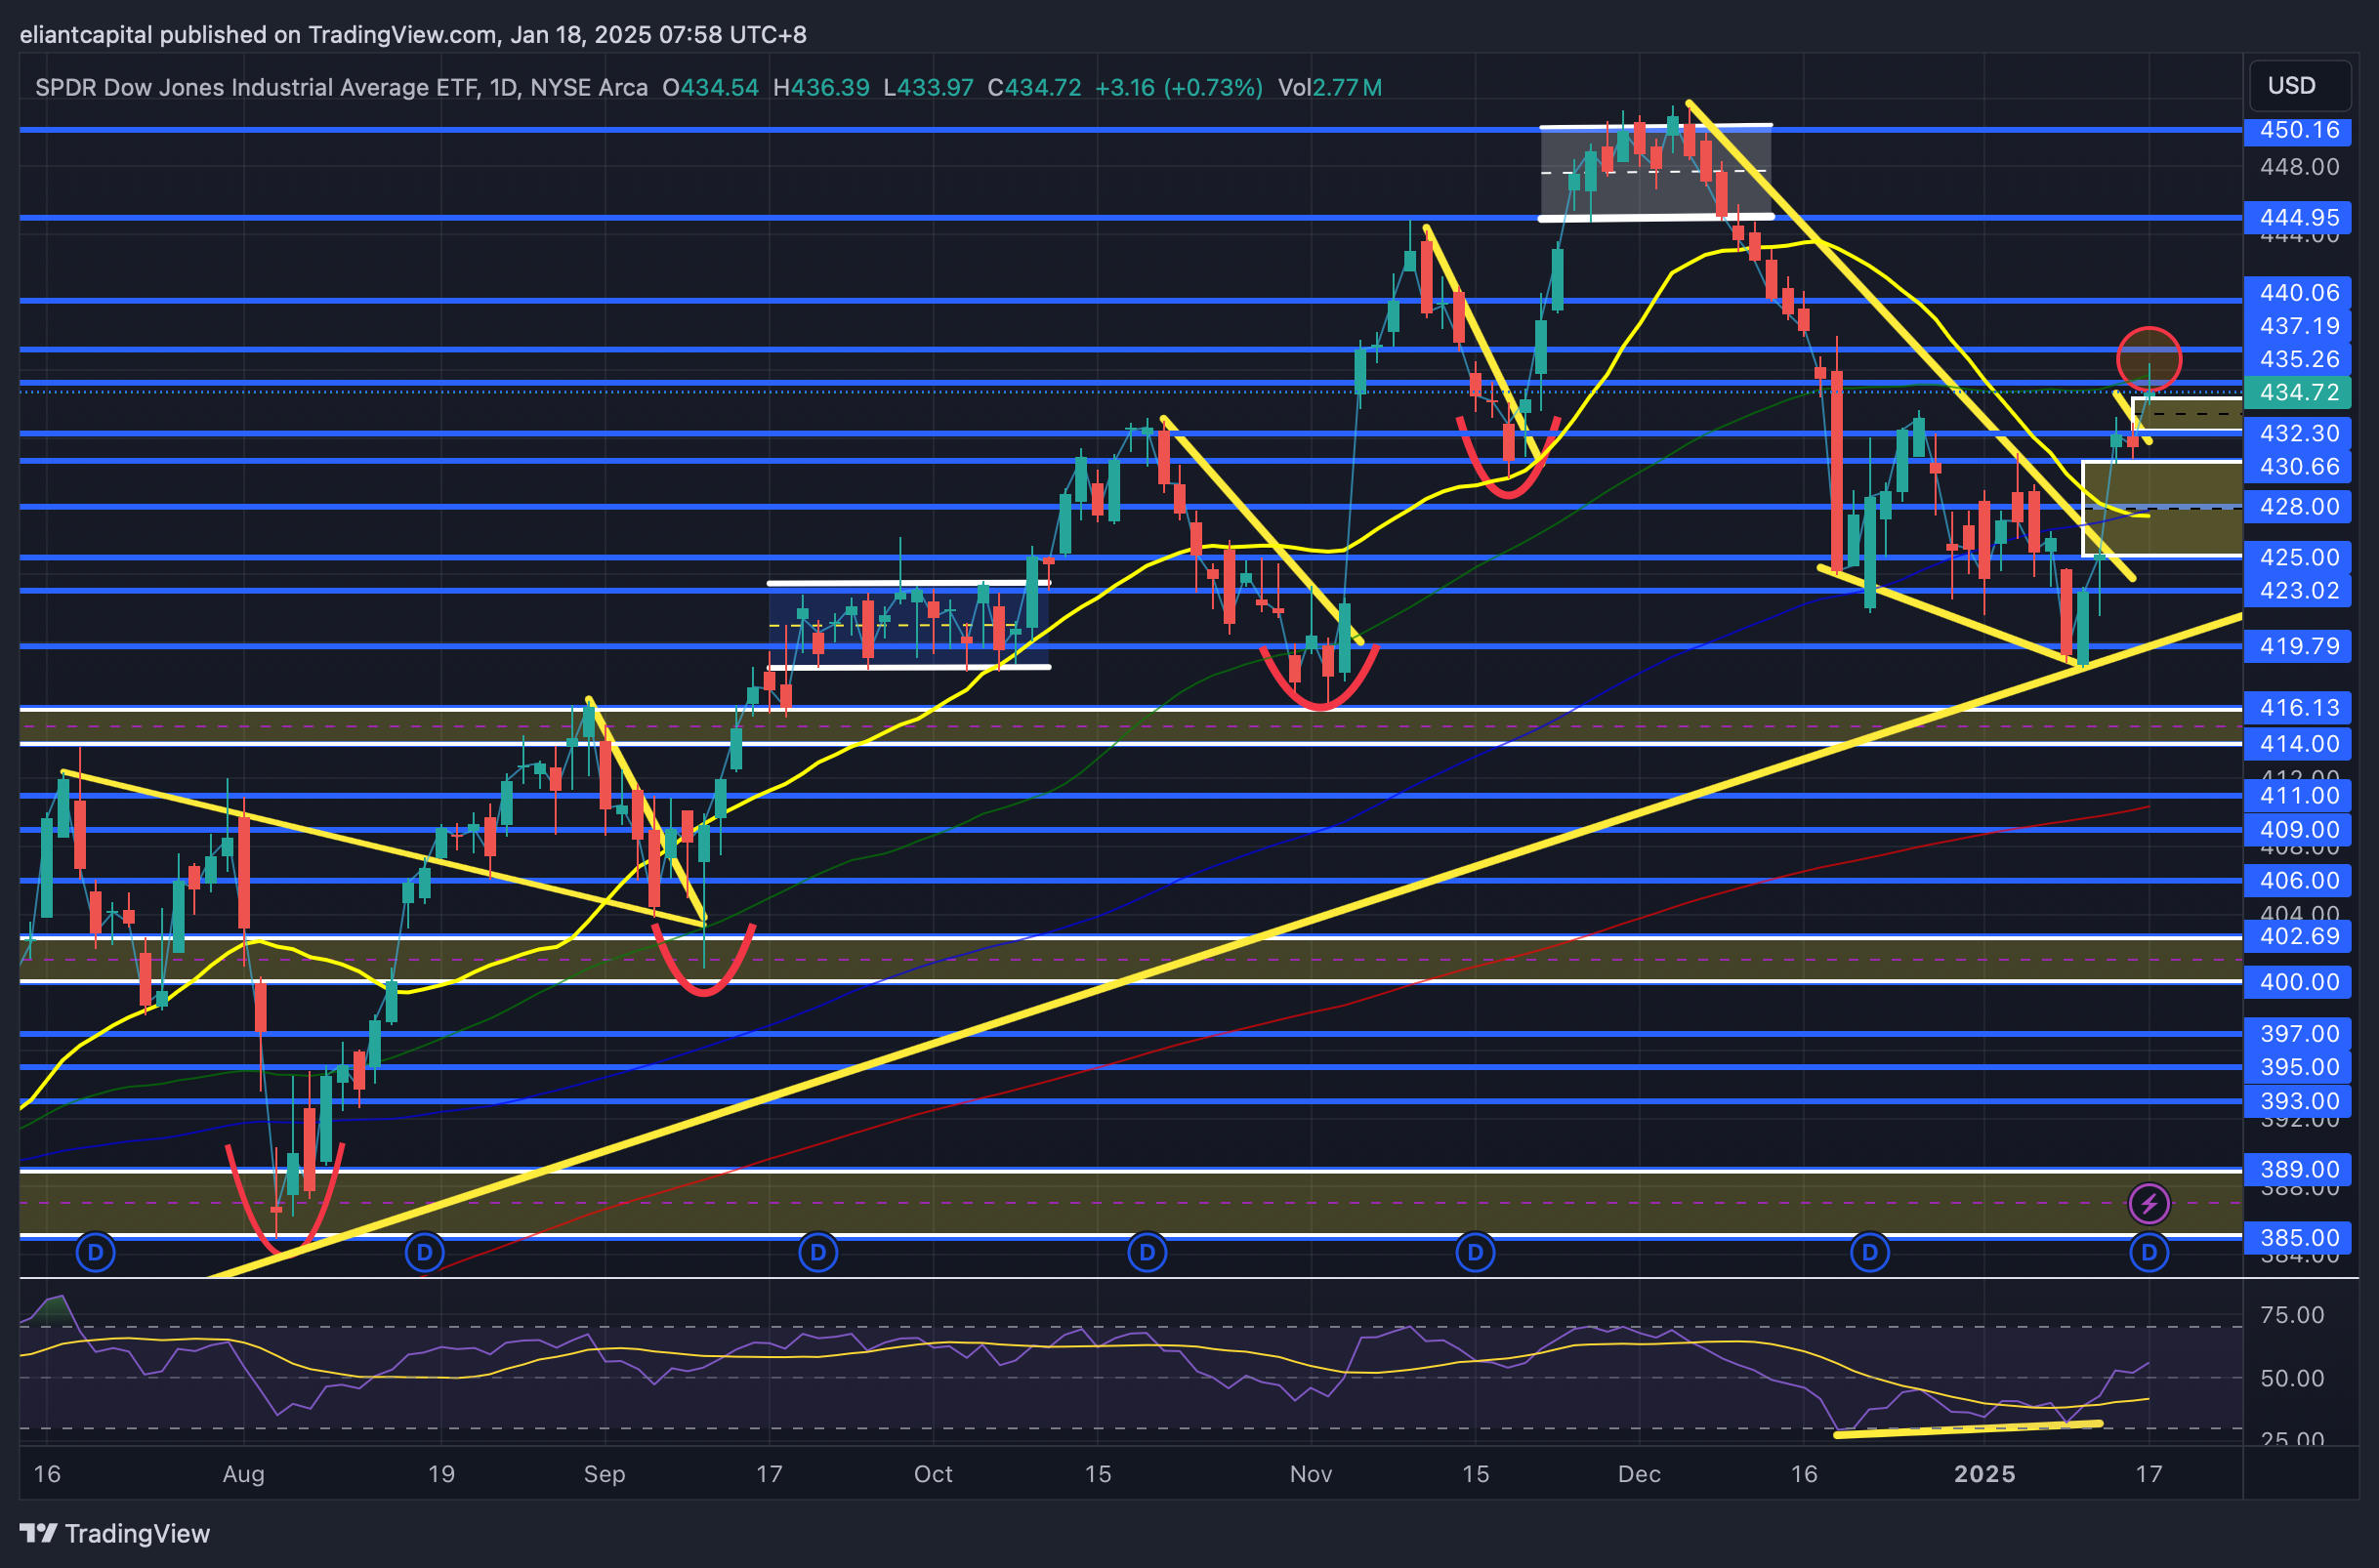This screenshot has height=1568, width=2379.
Task: Click the 419.79 price level label
Action: click(2298, 646)
